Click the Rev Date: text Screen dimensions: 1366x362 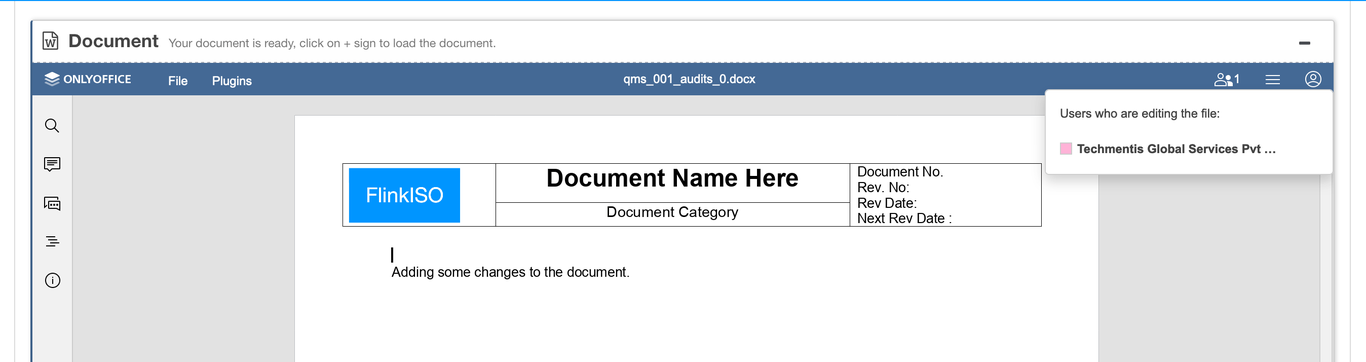pos(887,203)
